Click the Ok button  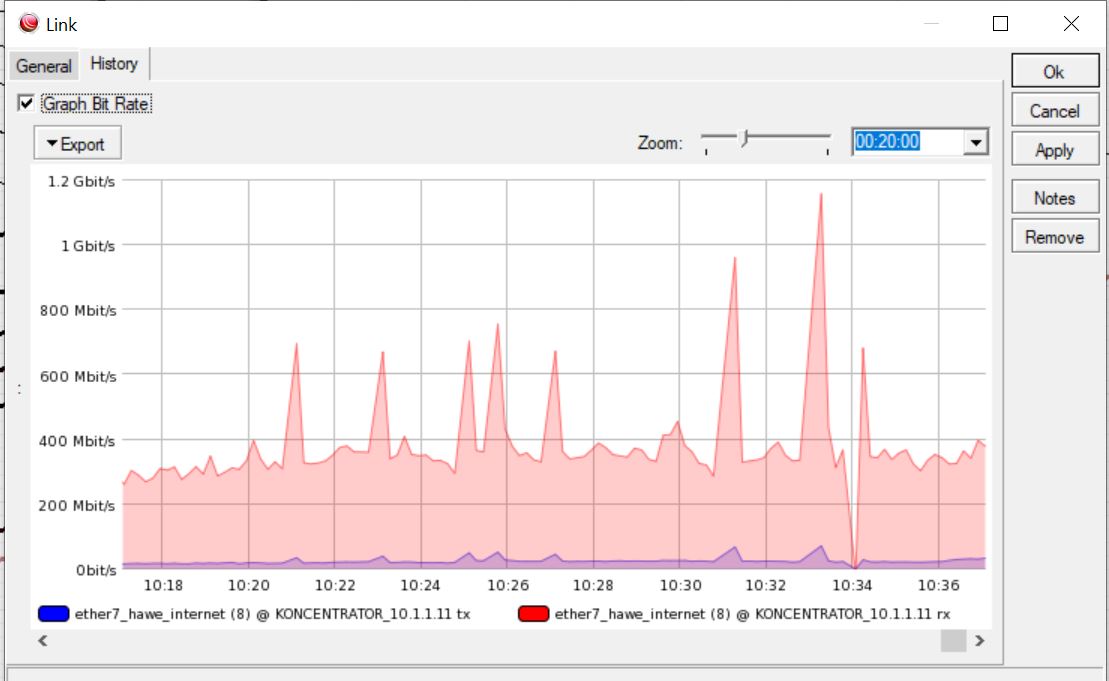pos(1055,71)
